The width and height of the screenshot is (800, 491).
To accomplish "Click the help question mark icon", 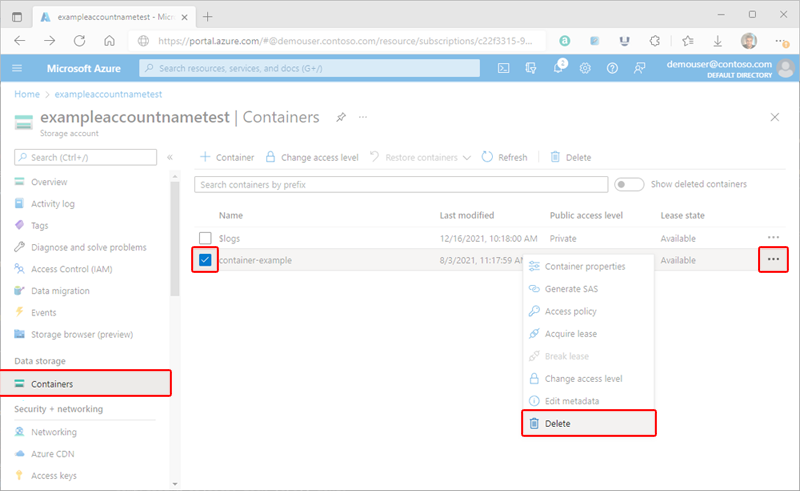I will [612, 68].
